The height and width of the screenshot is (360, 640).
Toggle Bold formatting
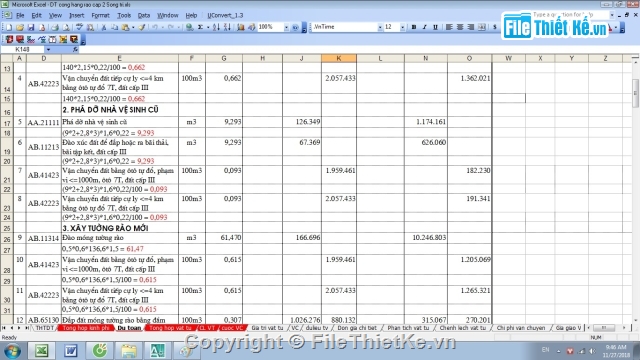[x=413, y=27]
